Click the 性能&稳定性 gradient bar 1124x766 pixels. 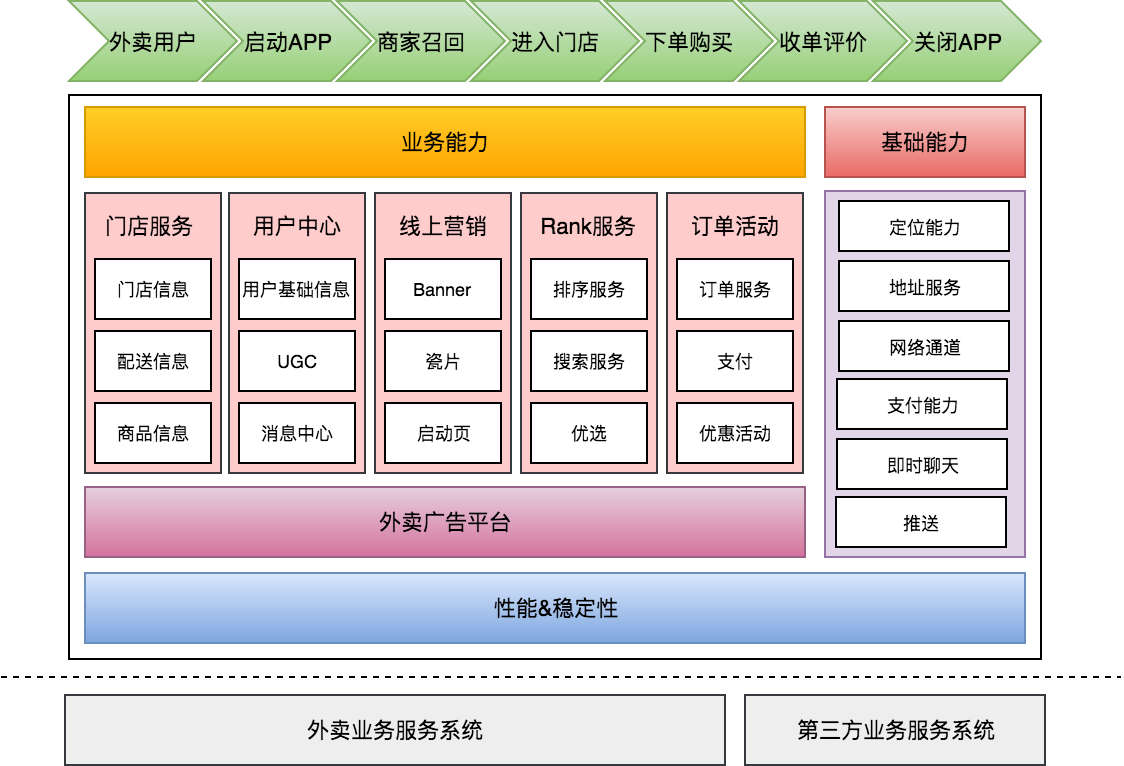pyautogui.click(x=556, y=608)
